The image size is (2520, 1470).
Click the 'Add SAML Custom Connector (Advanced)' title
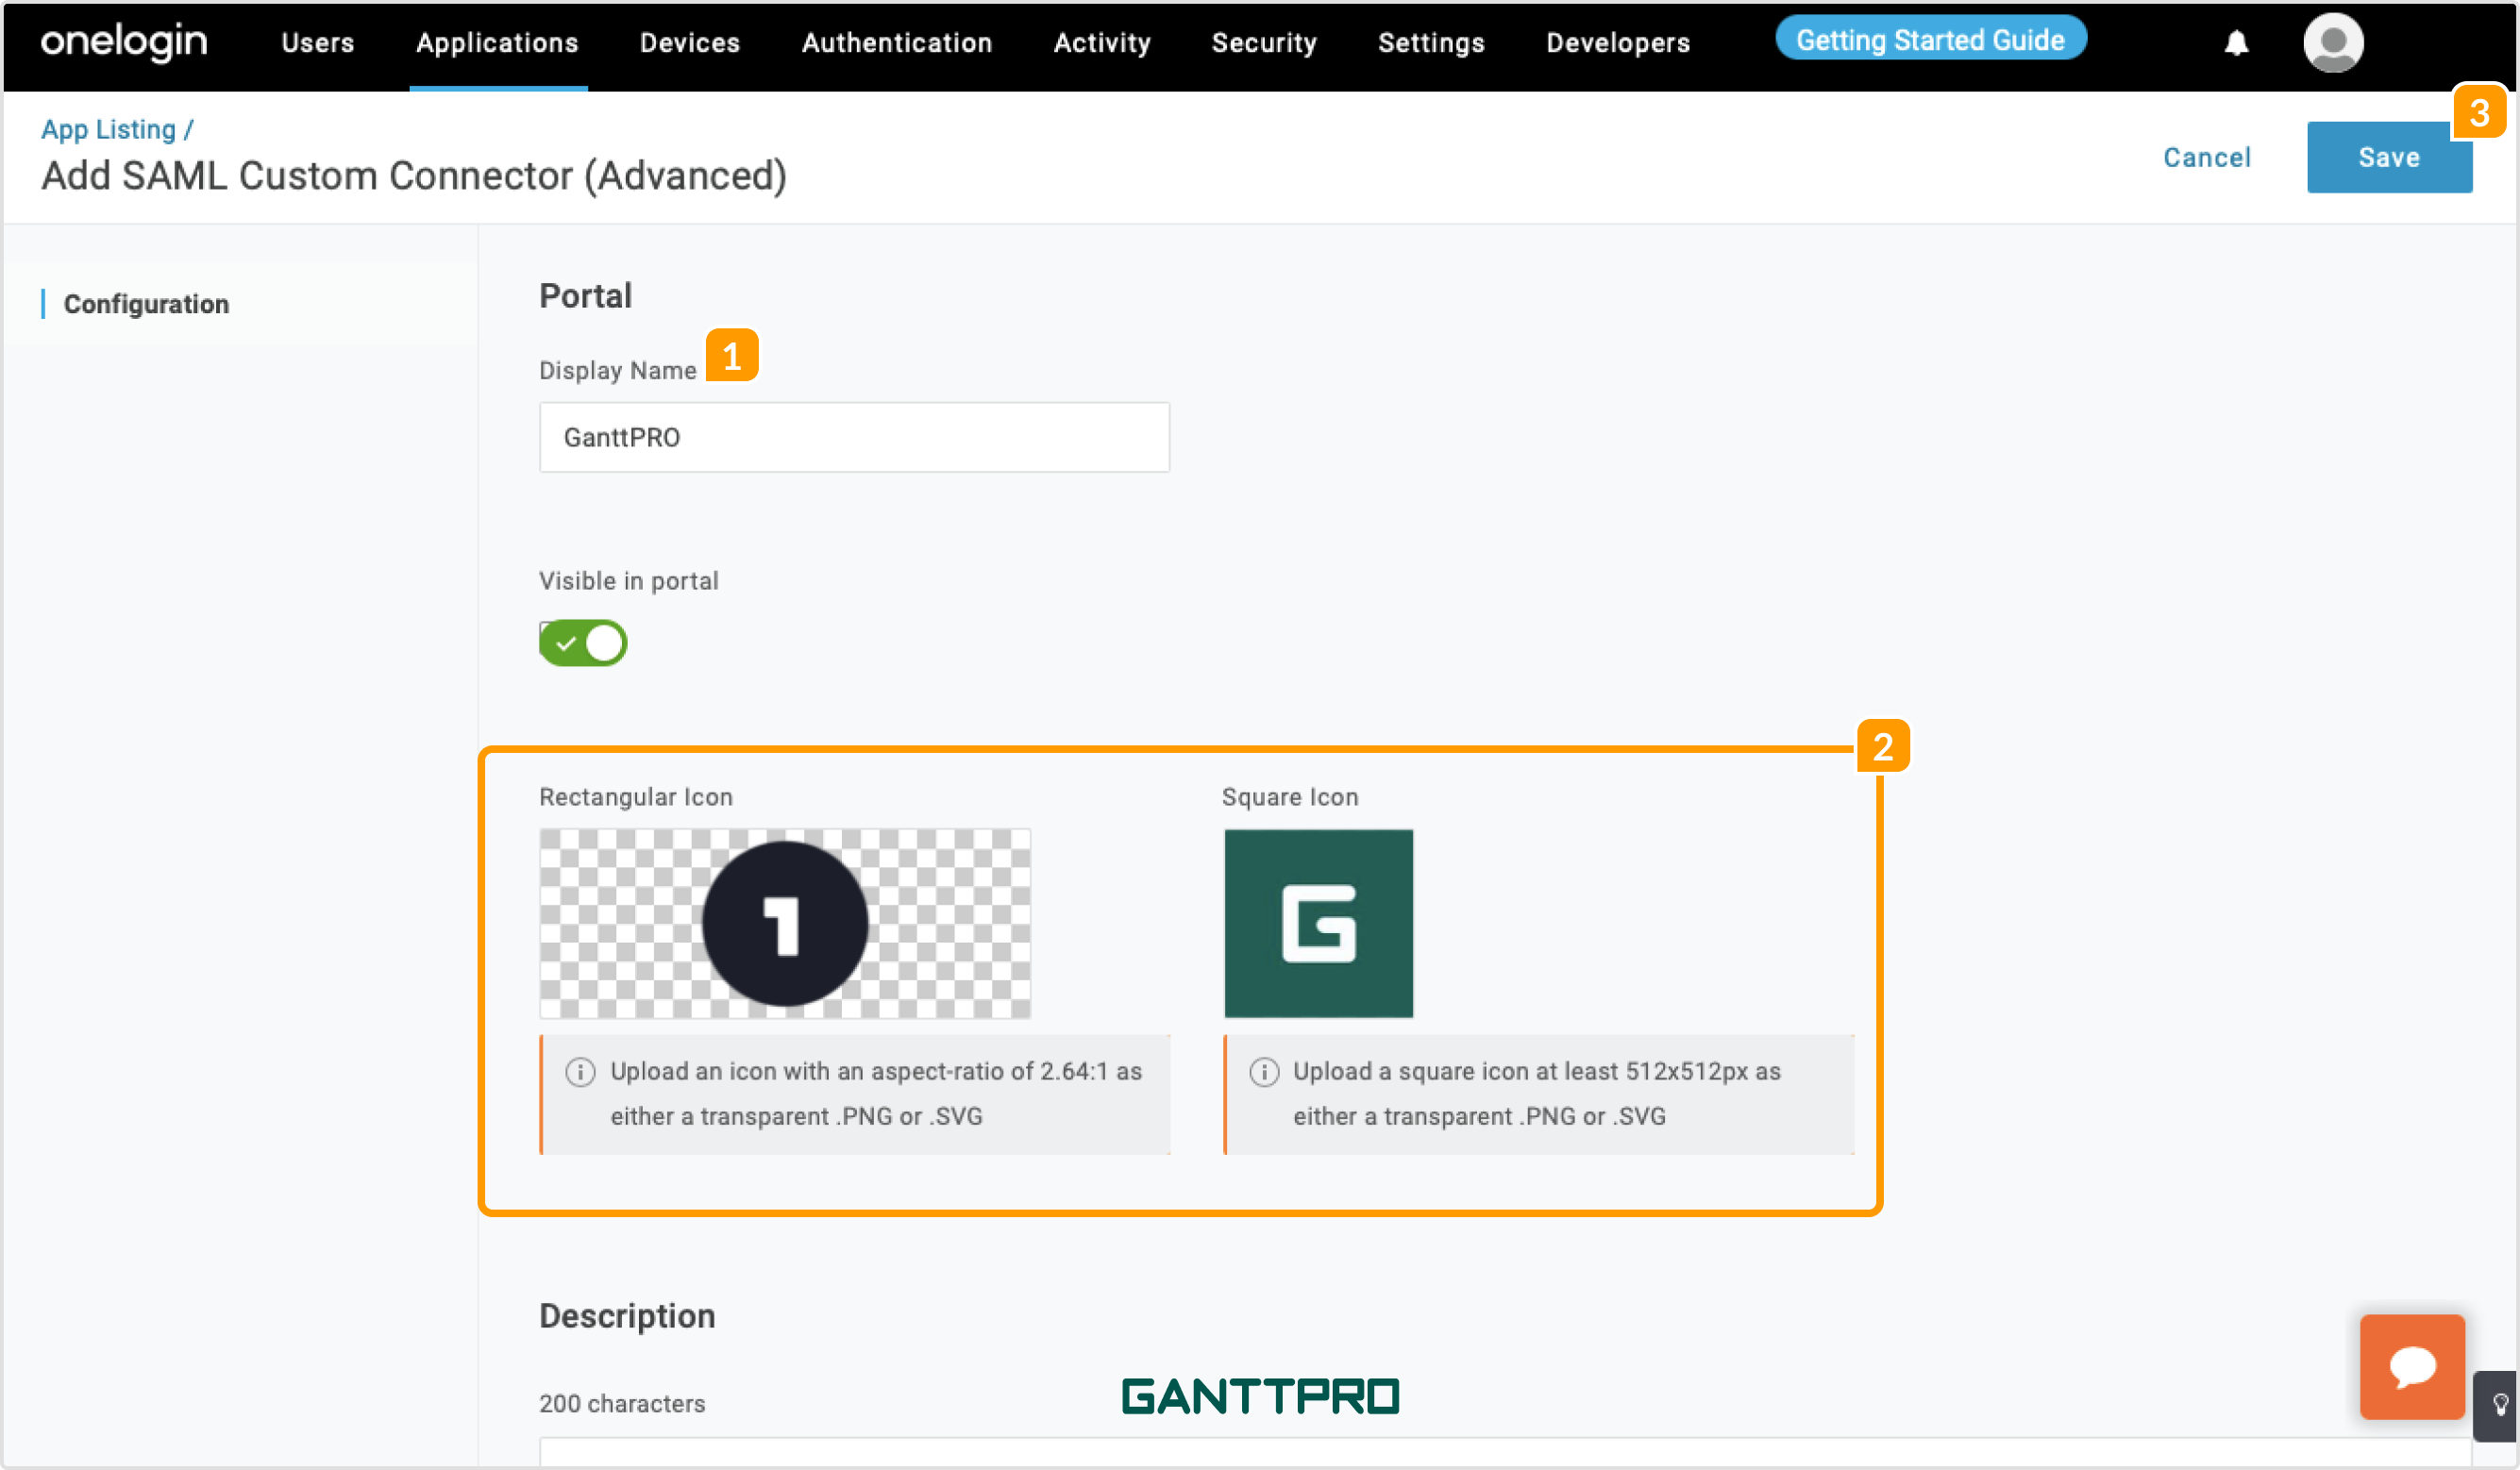point(413,176)
